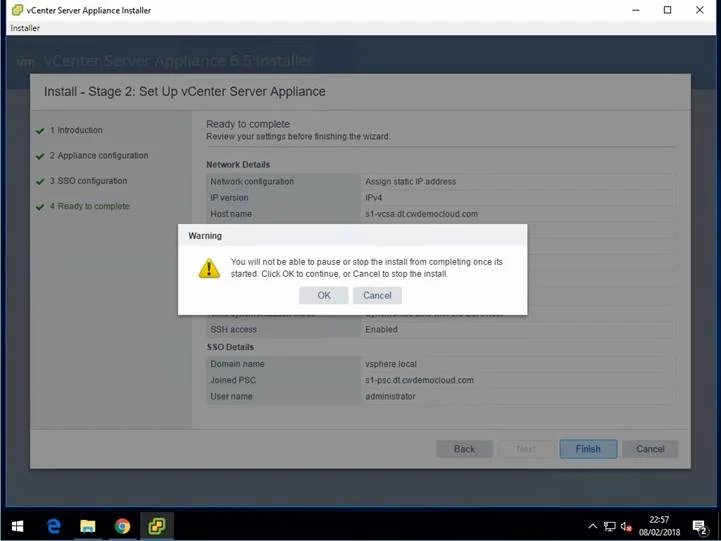This screenshot has width=721, height=541.
Task: Click the Warning dialog title
Action: tap(205, 236)
